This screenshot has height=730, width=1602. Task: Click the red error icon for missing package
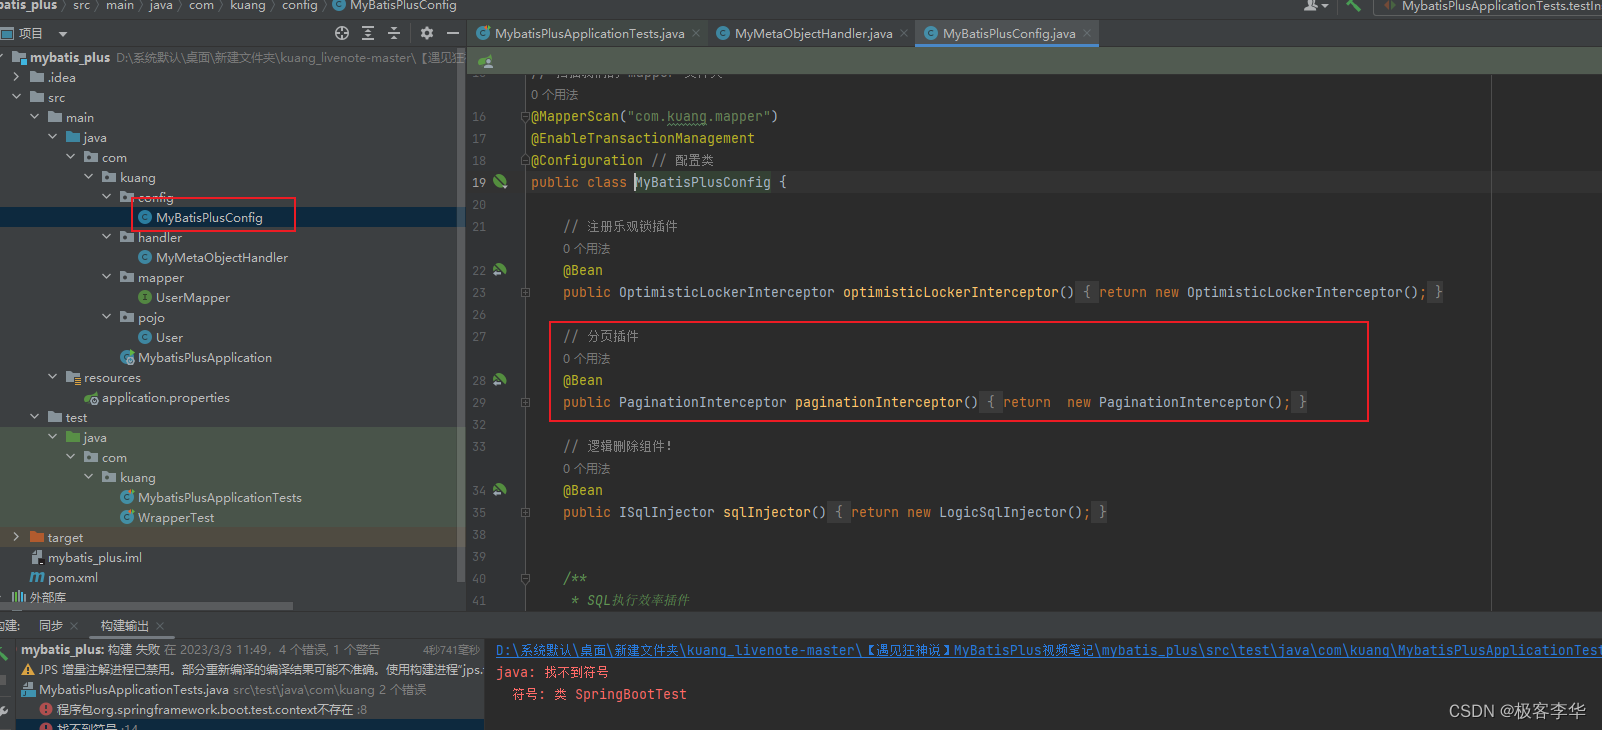[x=46, y=709]
